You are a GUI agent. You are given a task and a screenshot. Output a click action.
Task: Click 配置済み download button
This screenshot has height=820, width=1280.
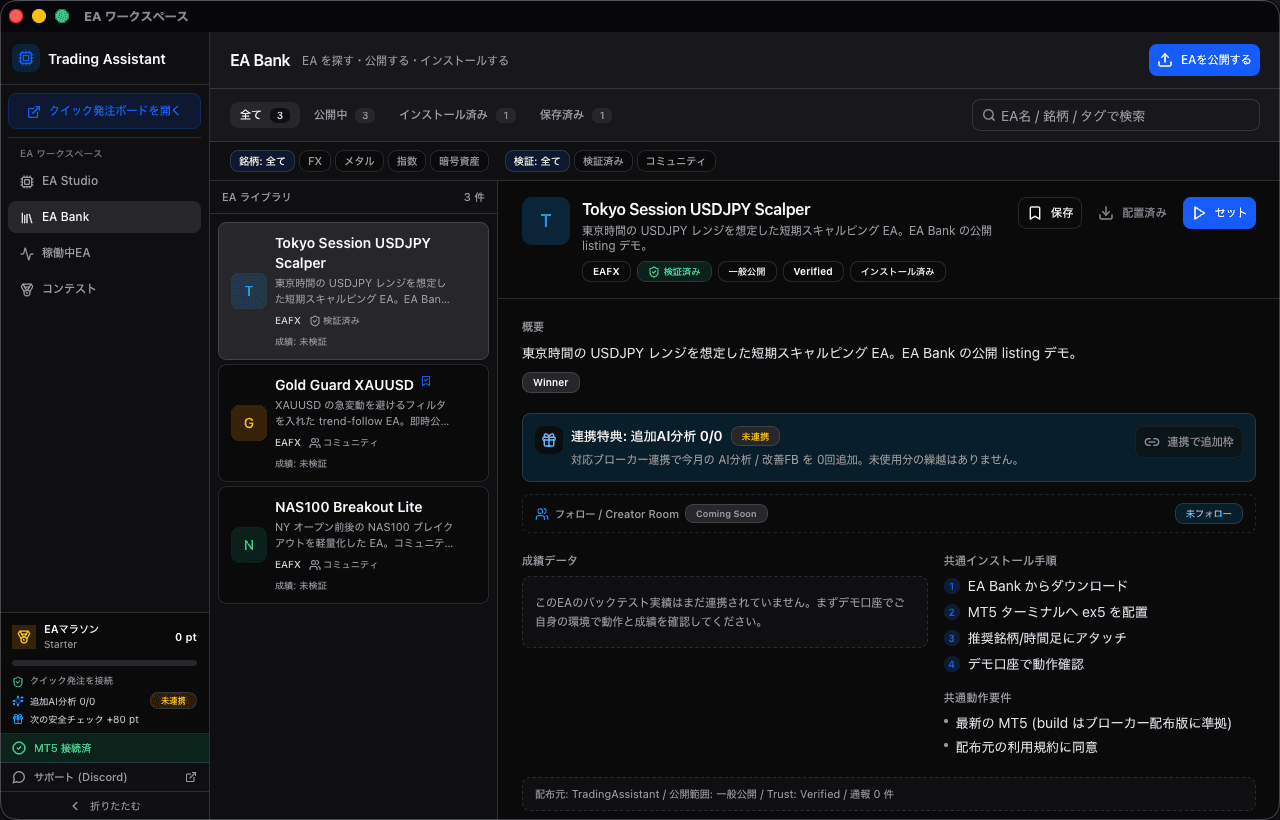(x=1132, y=213)
